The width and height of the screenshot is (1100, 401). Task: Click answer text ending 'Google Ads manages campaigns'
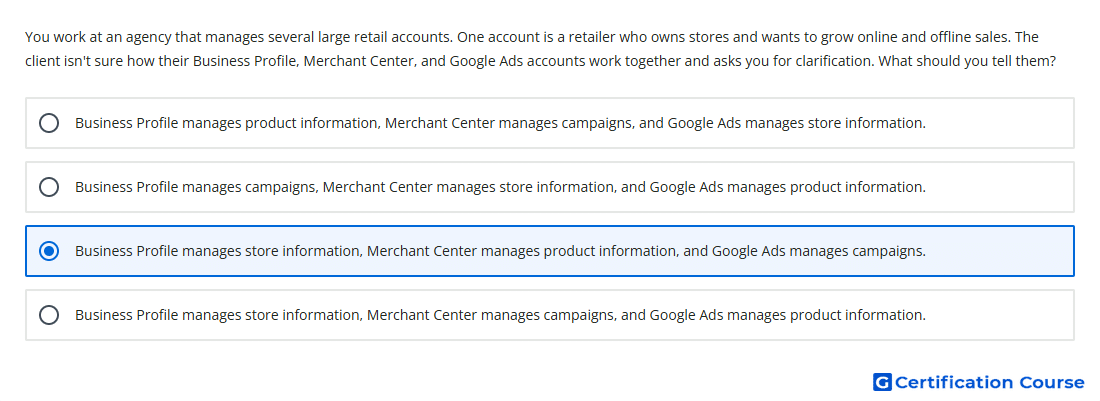[500, 251]
